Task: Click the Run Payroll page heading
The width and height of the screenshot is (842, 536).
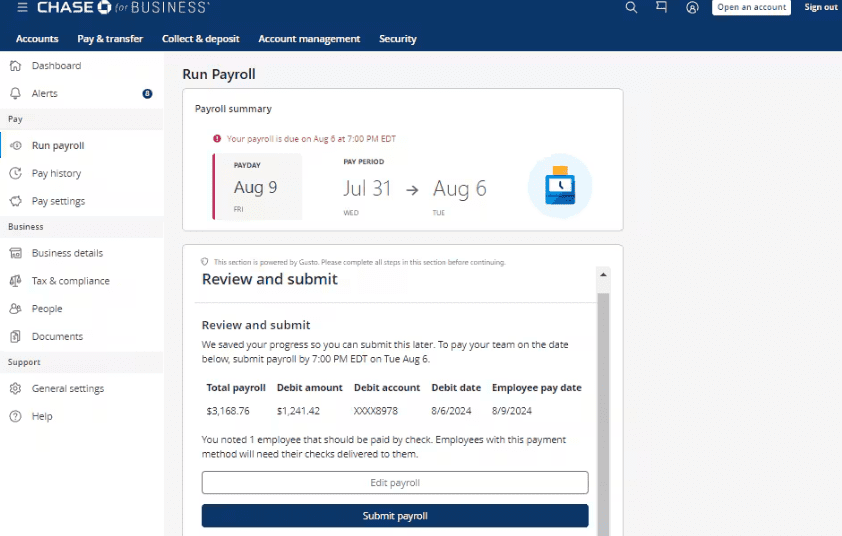Action: click(x=219, y=74)
